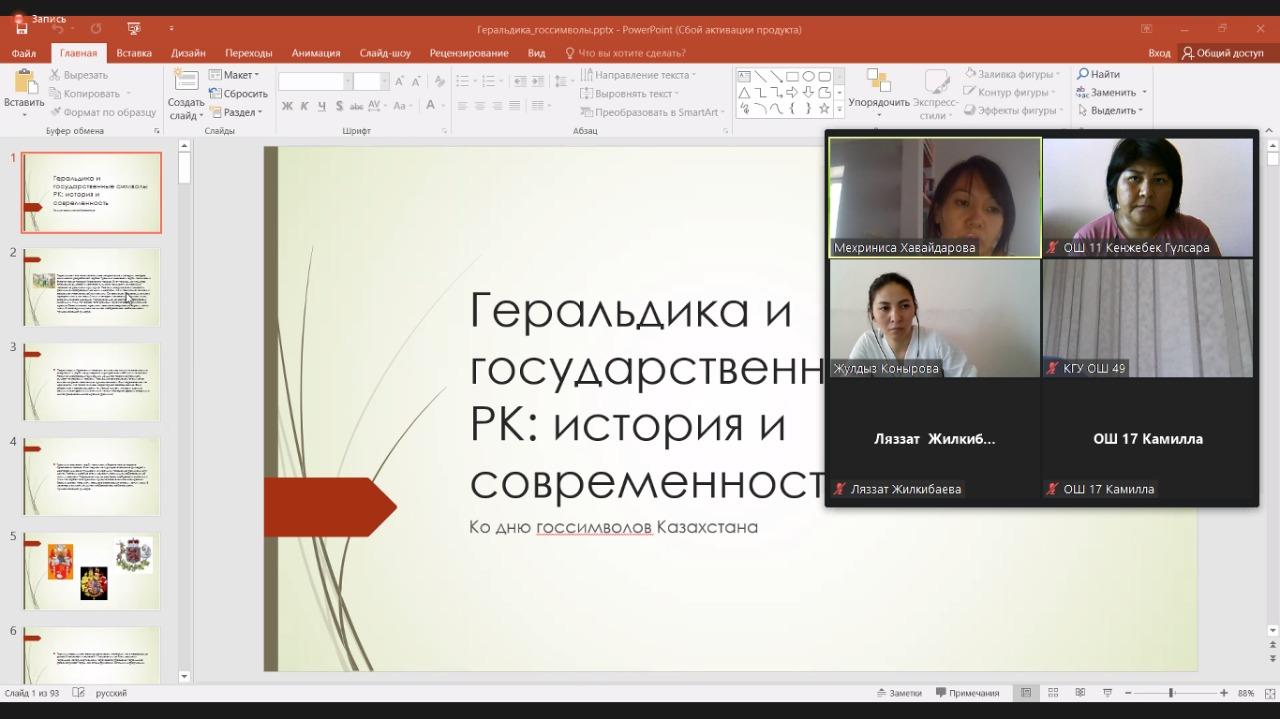Click Примечания comments button in status bar
The width and height of the screenshot is (1280, 719).
967,693
